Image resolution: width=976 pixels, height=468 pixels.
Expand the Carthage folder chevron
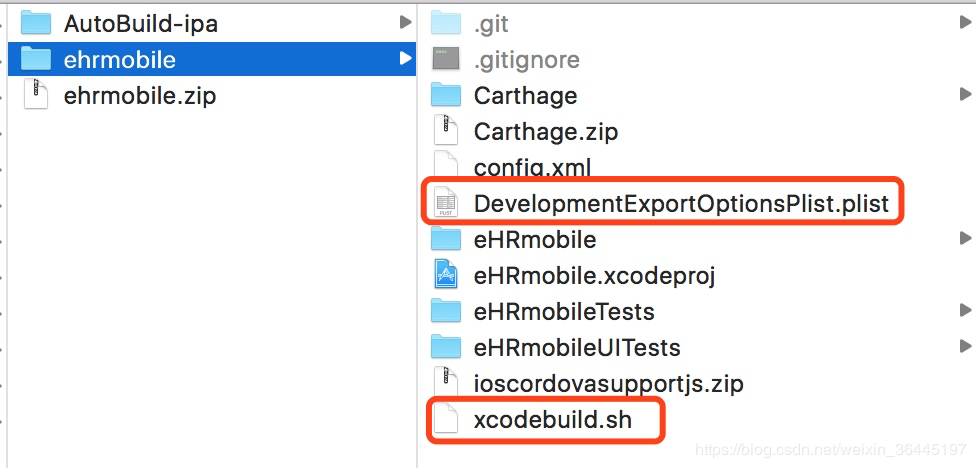pyautogui.click(x=965, y=95)
